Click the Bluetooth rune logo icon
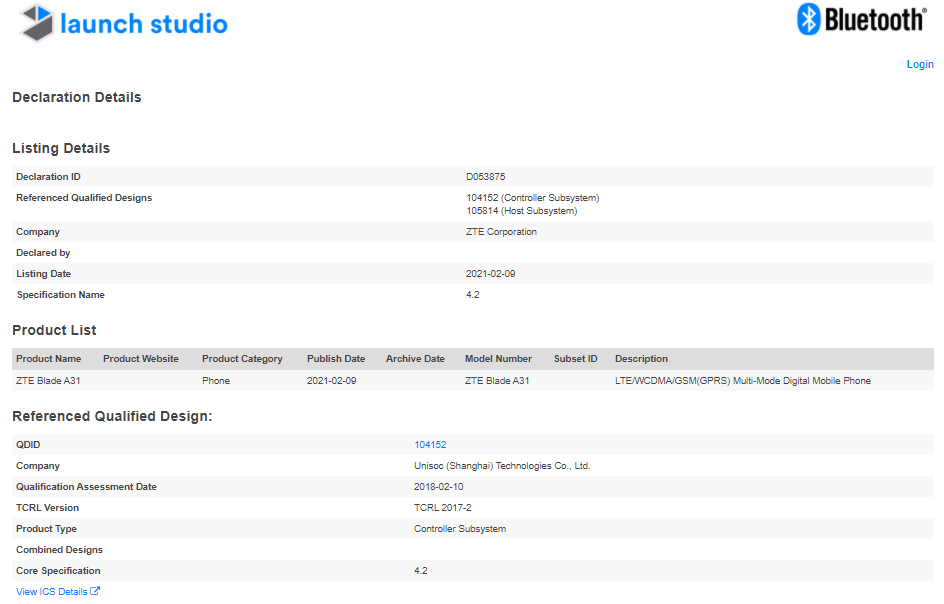This screenshot has height=604, width=944. tap(808, 19)
